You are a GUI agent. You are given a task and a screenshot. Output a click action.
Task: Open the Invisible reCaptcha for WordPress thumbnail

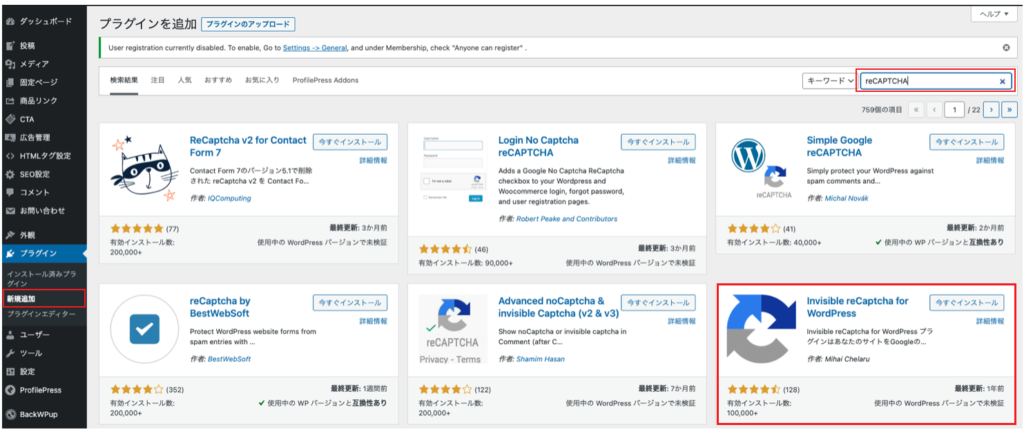pos(761,329)
